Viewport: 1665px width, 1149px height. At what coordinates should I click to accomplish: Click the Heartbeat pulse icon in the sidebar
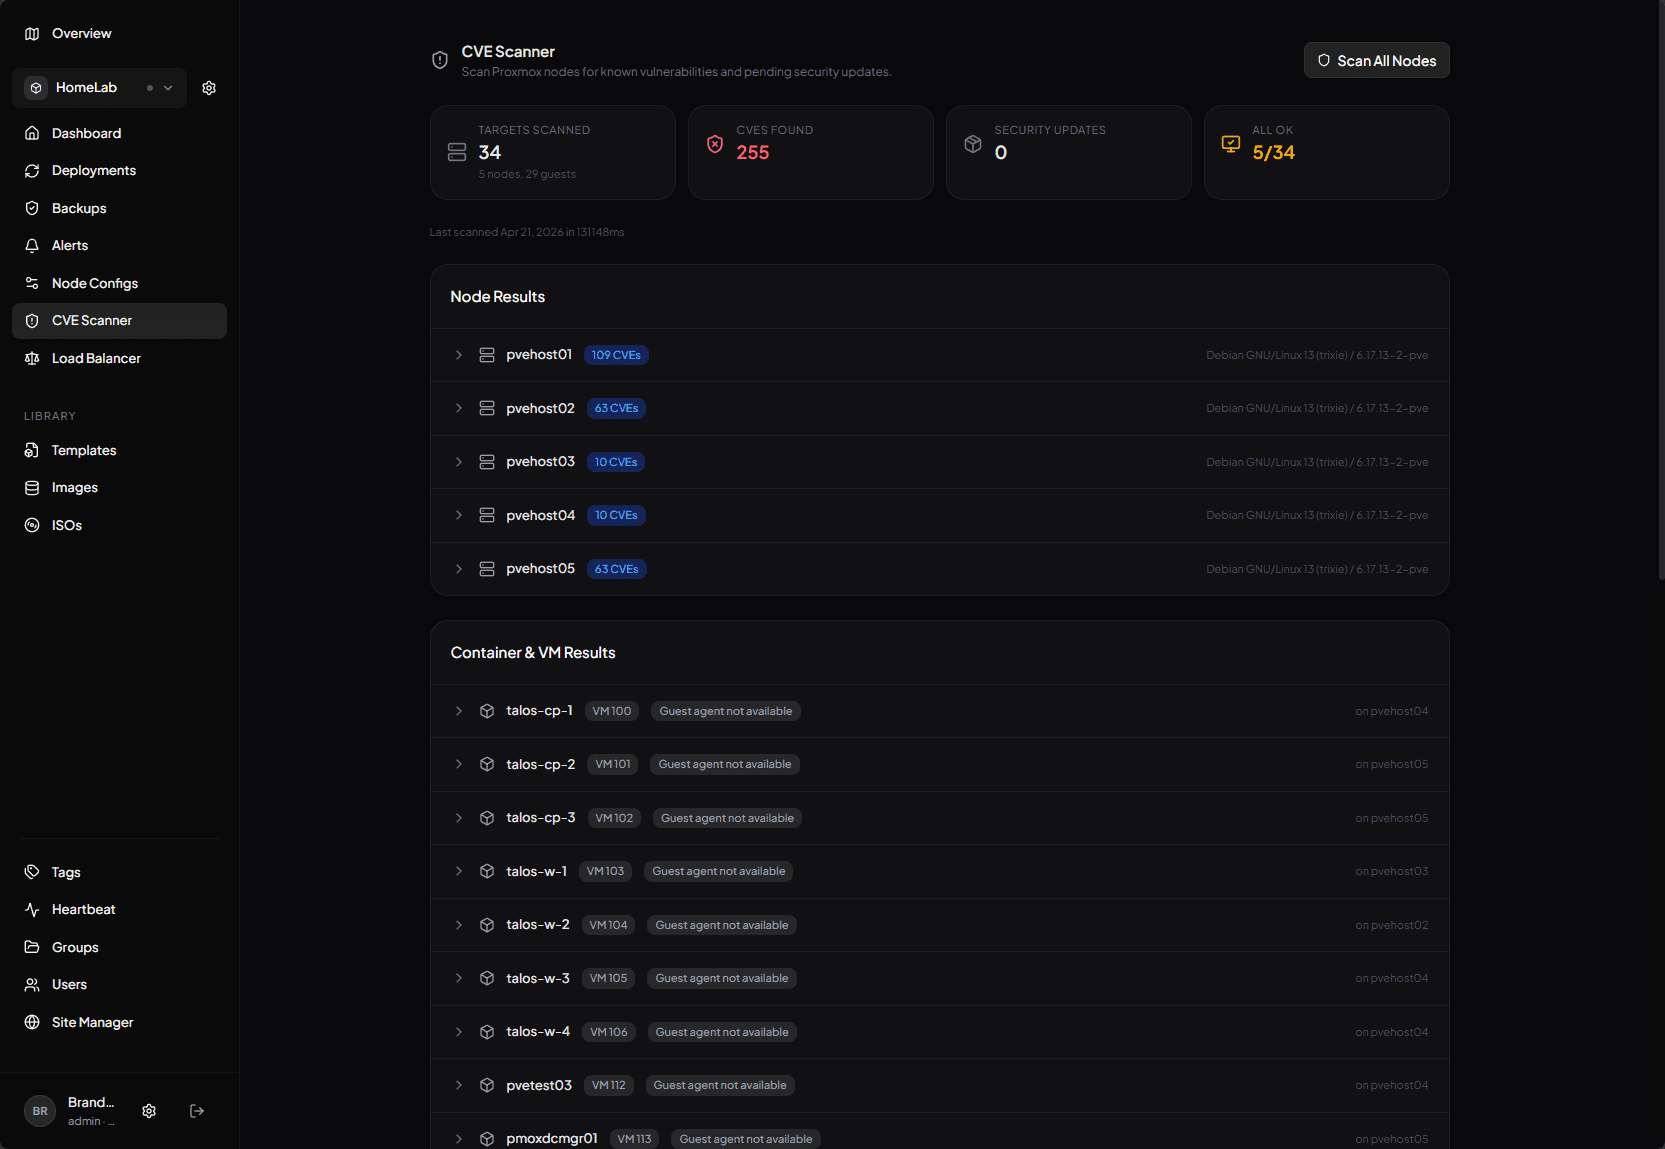(32, 910)
